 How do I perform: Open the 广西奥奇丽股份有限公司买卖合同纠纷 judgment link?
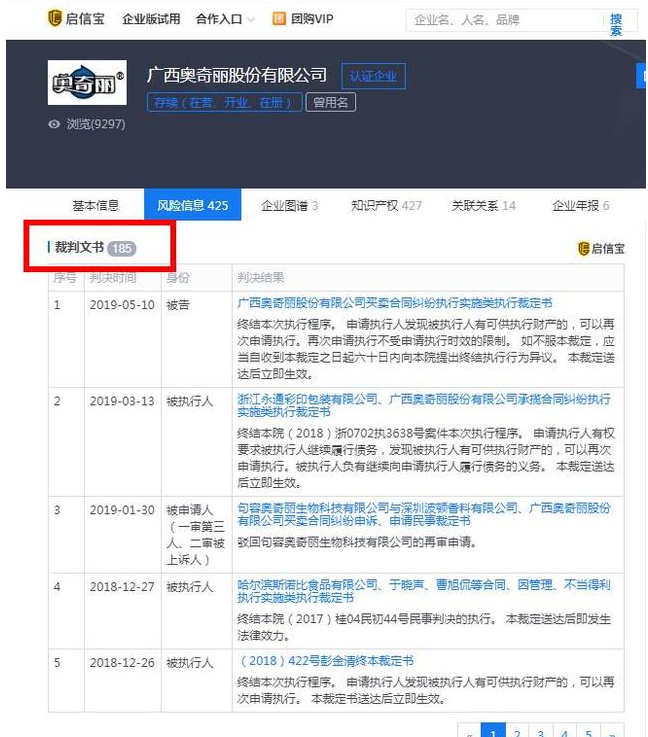click(x=395, y=303)
